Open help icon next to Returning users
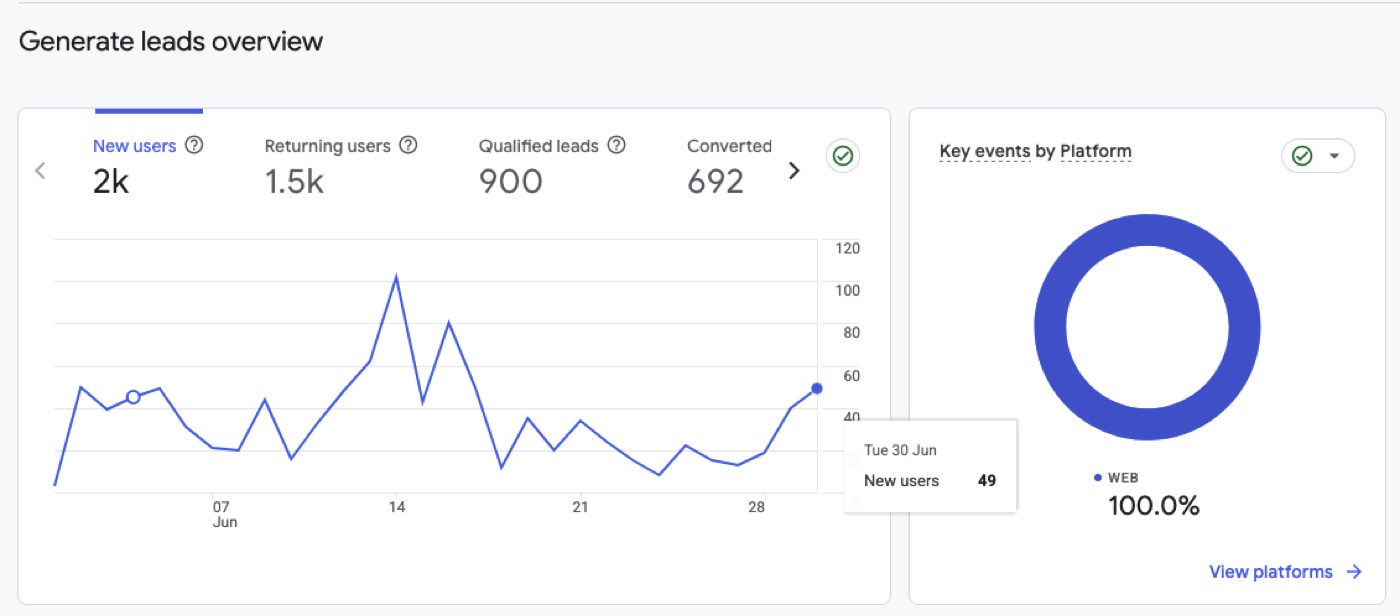This screenshot has height=616, width=1400. tap(408, 145)
